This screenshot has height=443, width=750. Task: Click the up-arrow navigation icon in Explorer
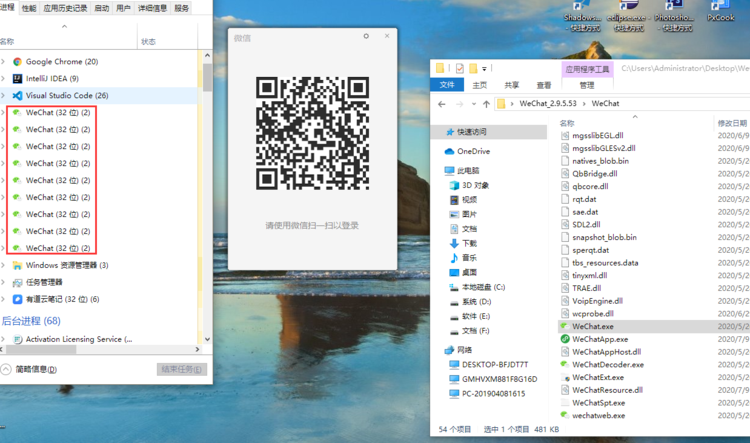click(x=486, y=103)
